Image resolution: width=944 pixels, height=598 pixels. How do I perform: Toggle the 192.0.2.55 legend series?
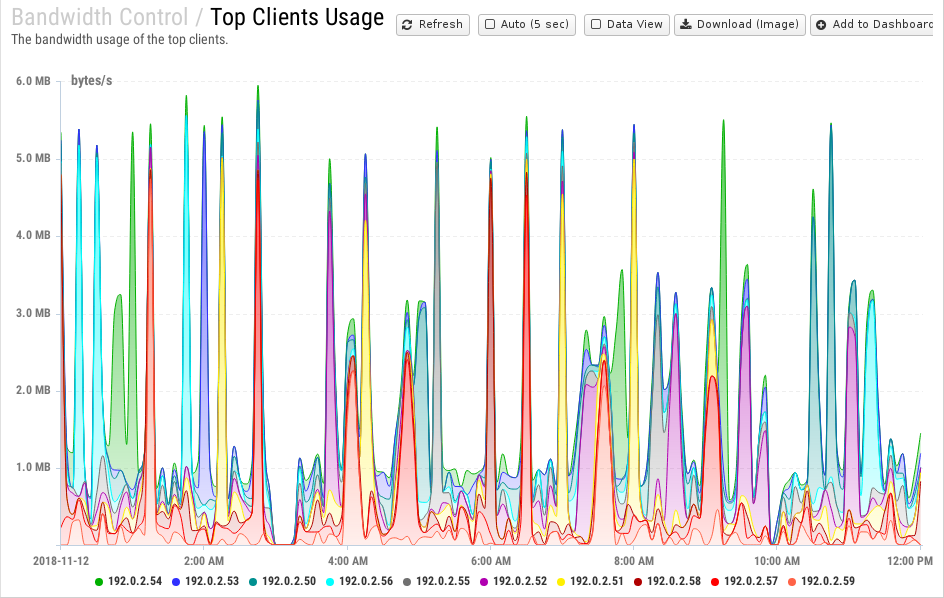tap(436, 581)
